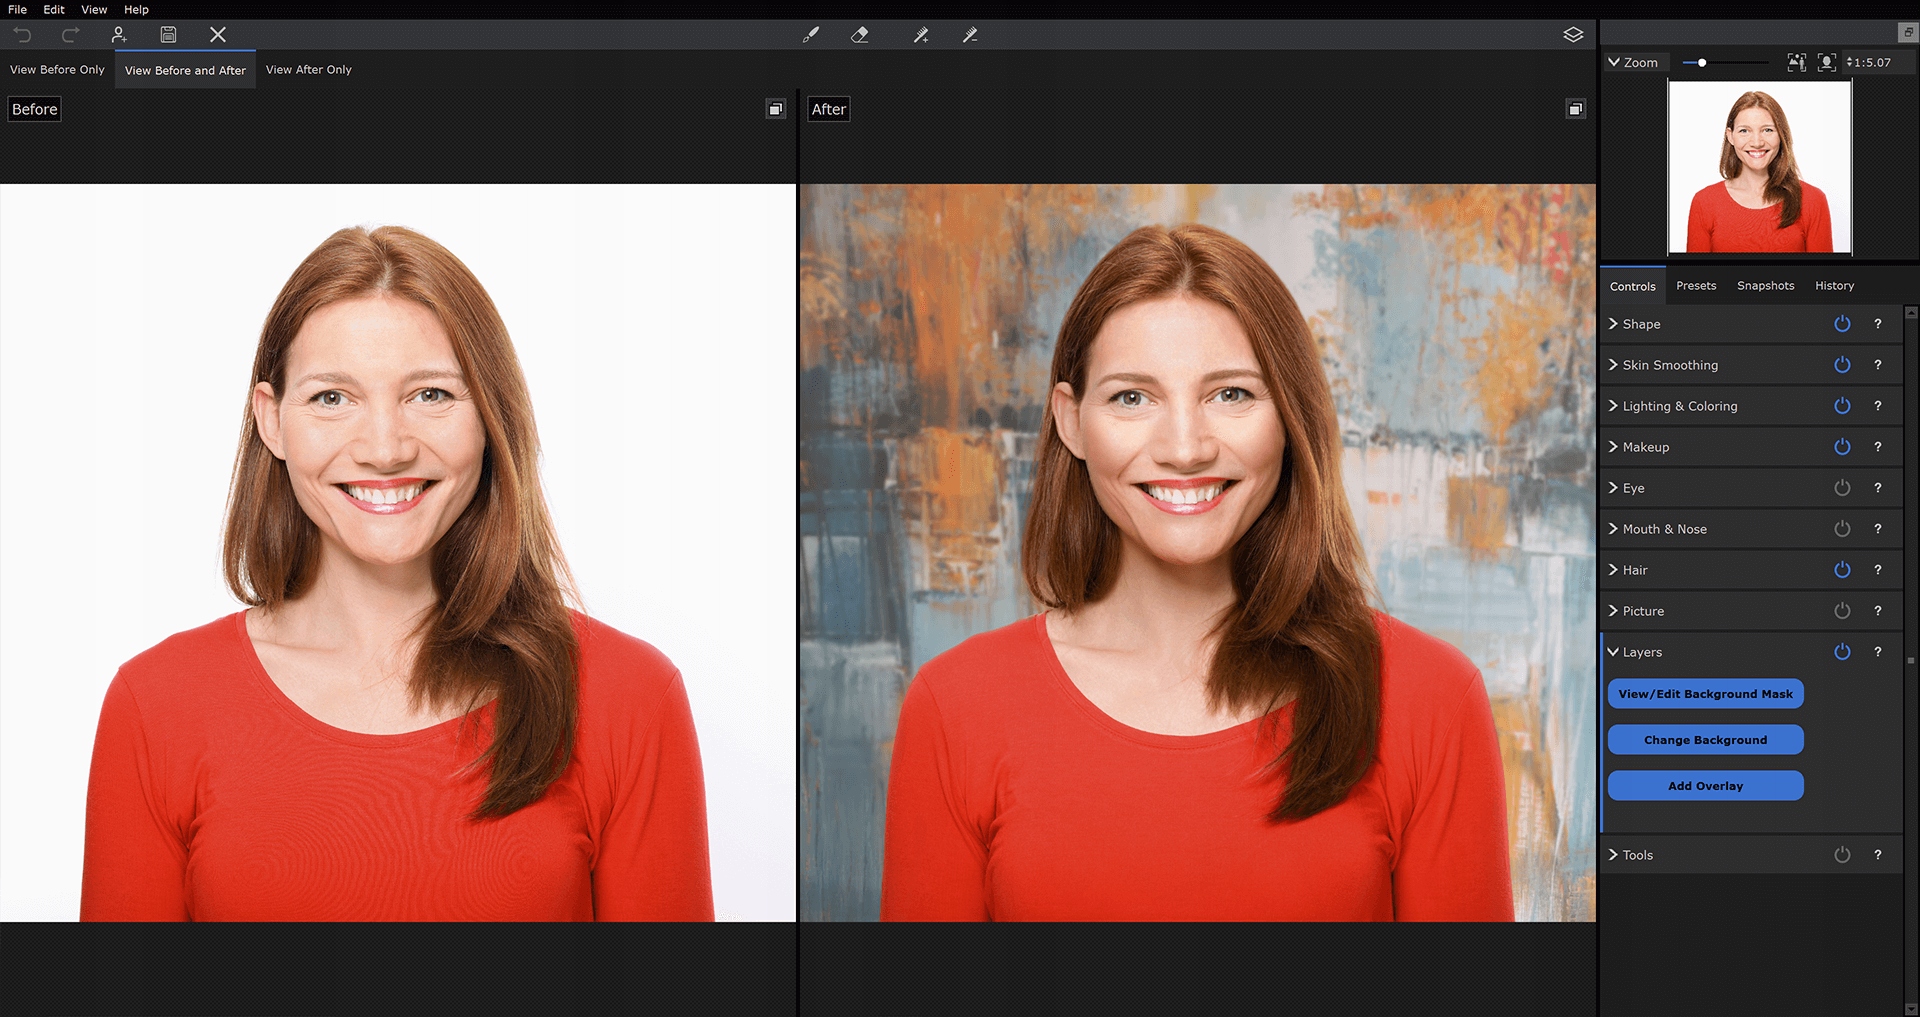Select the eraser tool
The width and height of the screenshot is (1920, 1017).
[860, 35]
